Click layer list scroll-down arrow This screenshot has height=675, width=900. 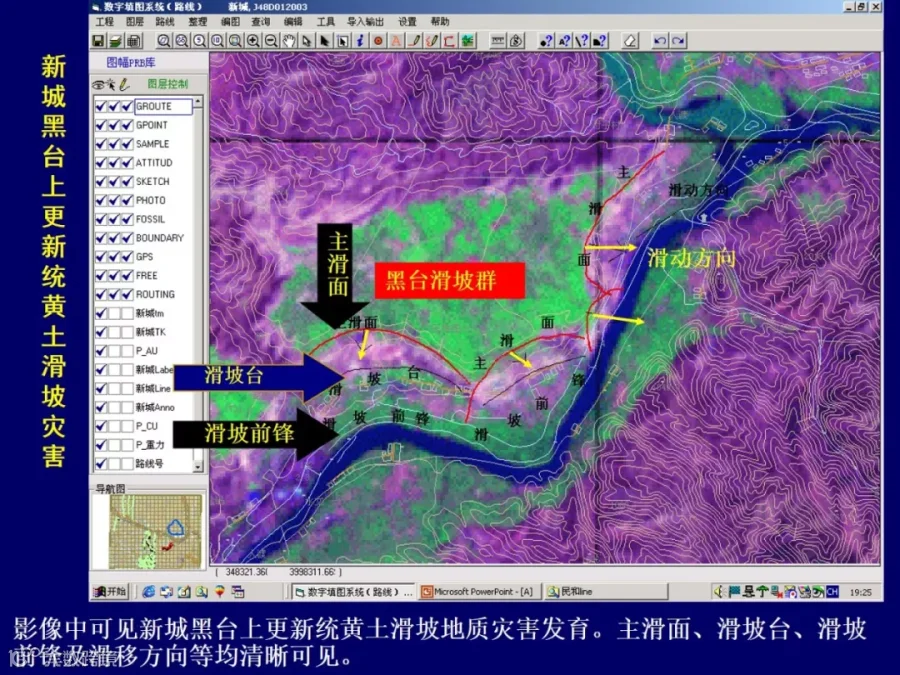(198, 467)
